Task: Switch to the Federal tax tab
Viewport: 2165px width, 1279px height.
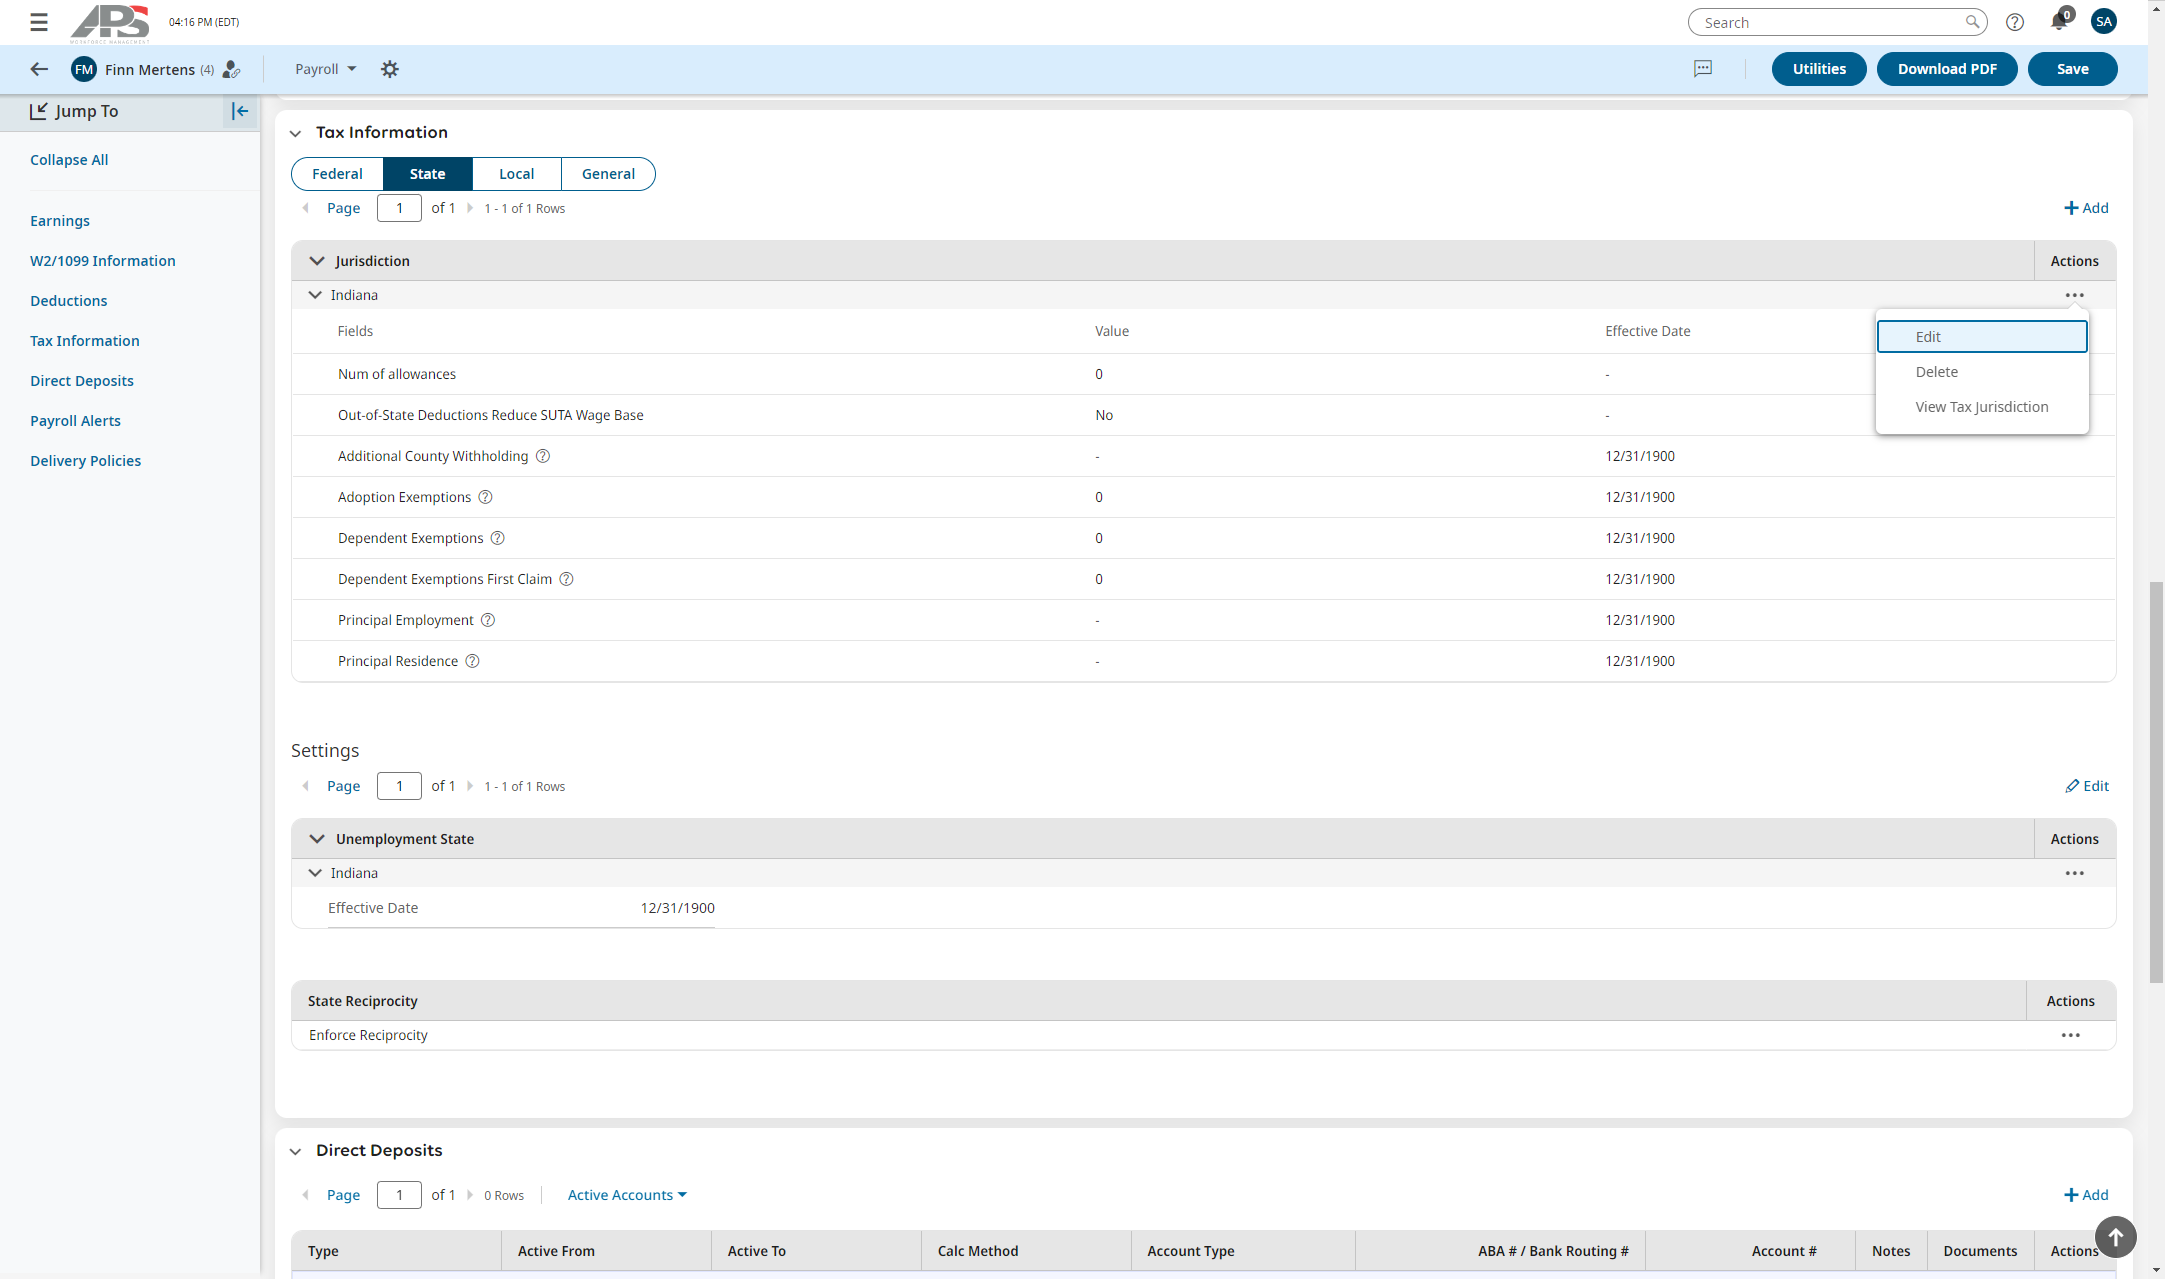Action: (x=337, y=174)
